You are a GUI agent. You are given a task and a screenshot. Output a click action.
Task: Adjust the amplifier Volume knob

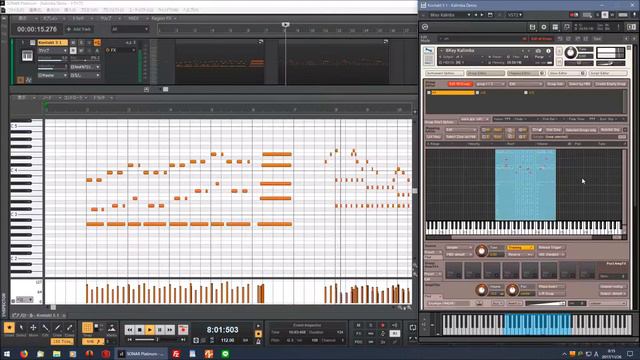482,289
